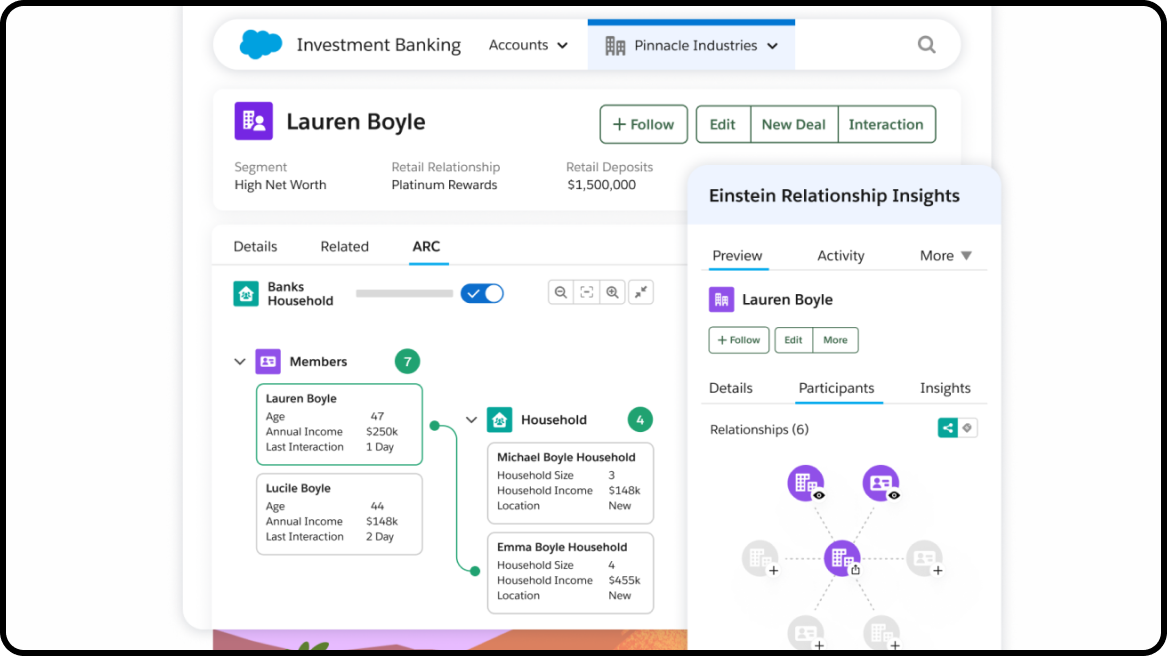Click the Interaction button
The width and height of the screenshot is (1167, 656).
pos(886,124)
